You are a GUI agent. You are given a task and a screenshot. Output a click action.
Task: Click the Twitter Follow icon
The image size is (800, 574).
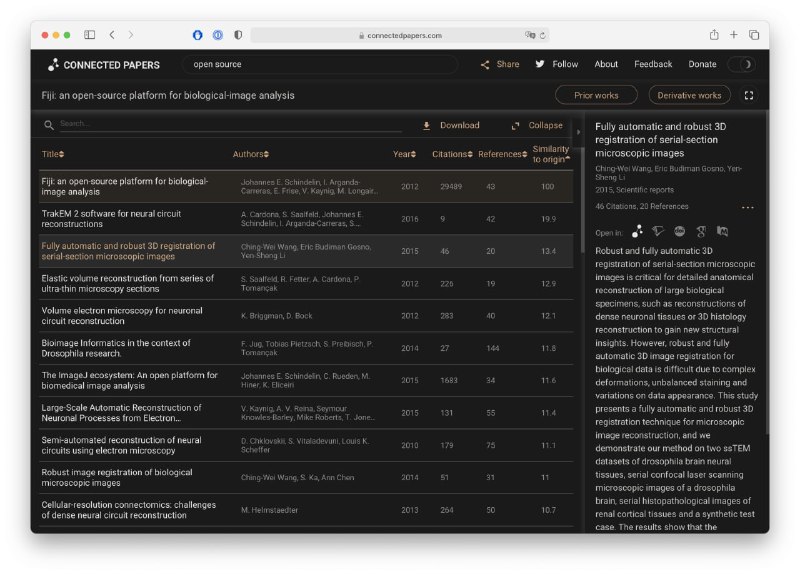(x=540, y=64)
